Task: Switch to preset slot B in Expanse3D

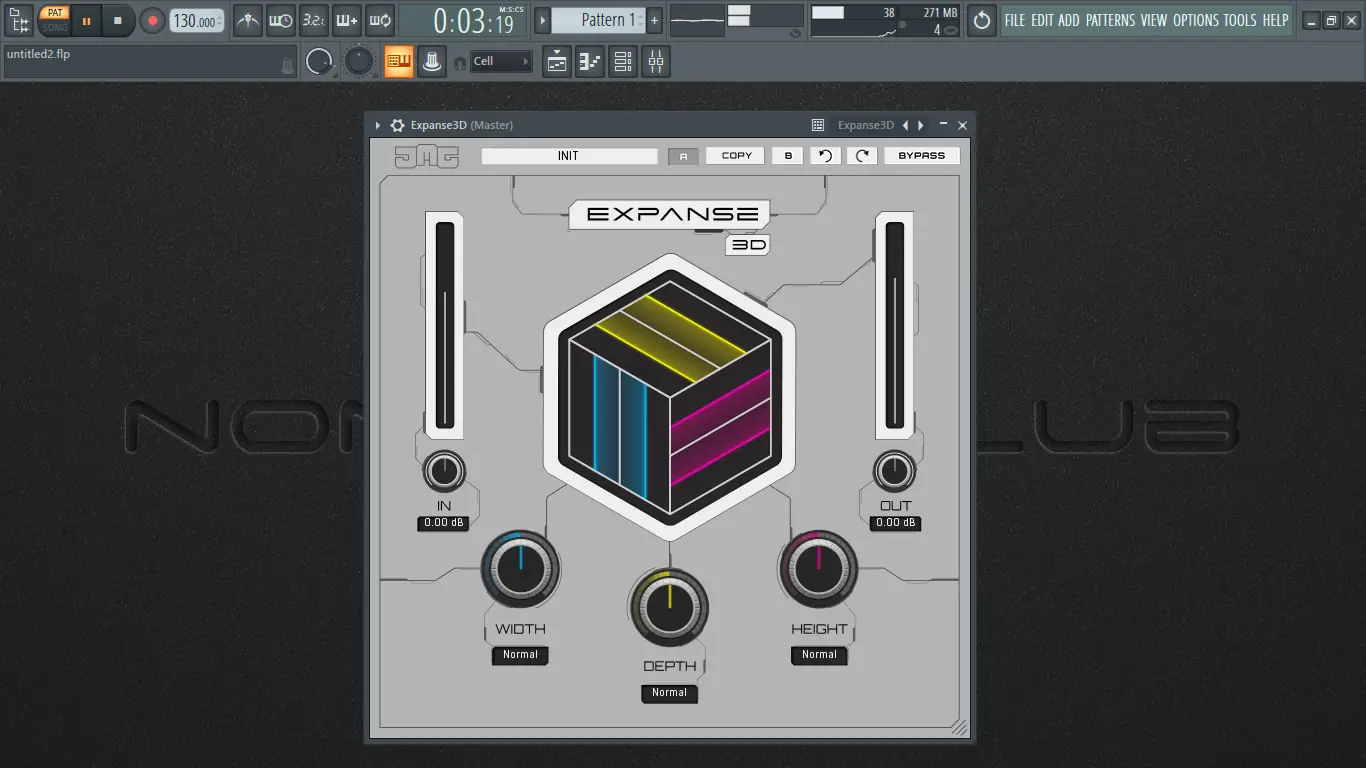Action: coord(787,155)
